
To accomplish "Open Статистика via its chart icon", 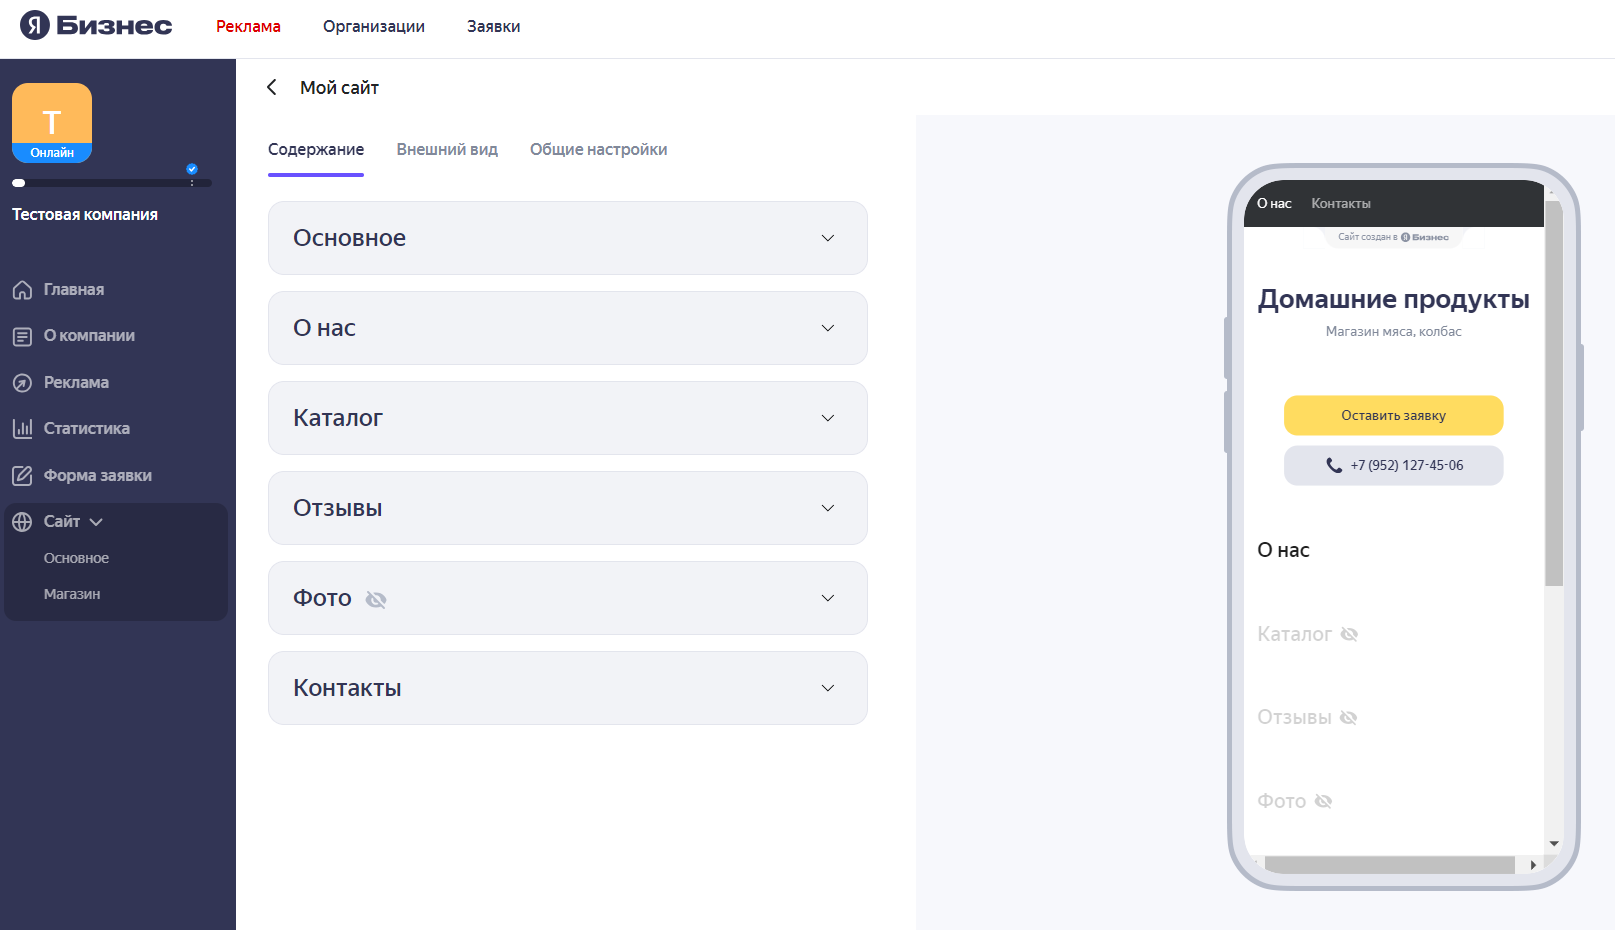I will (22, 429).
